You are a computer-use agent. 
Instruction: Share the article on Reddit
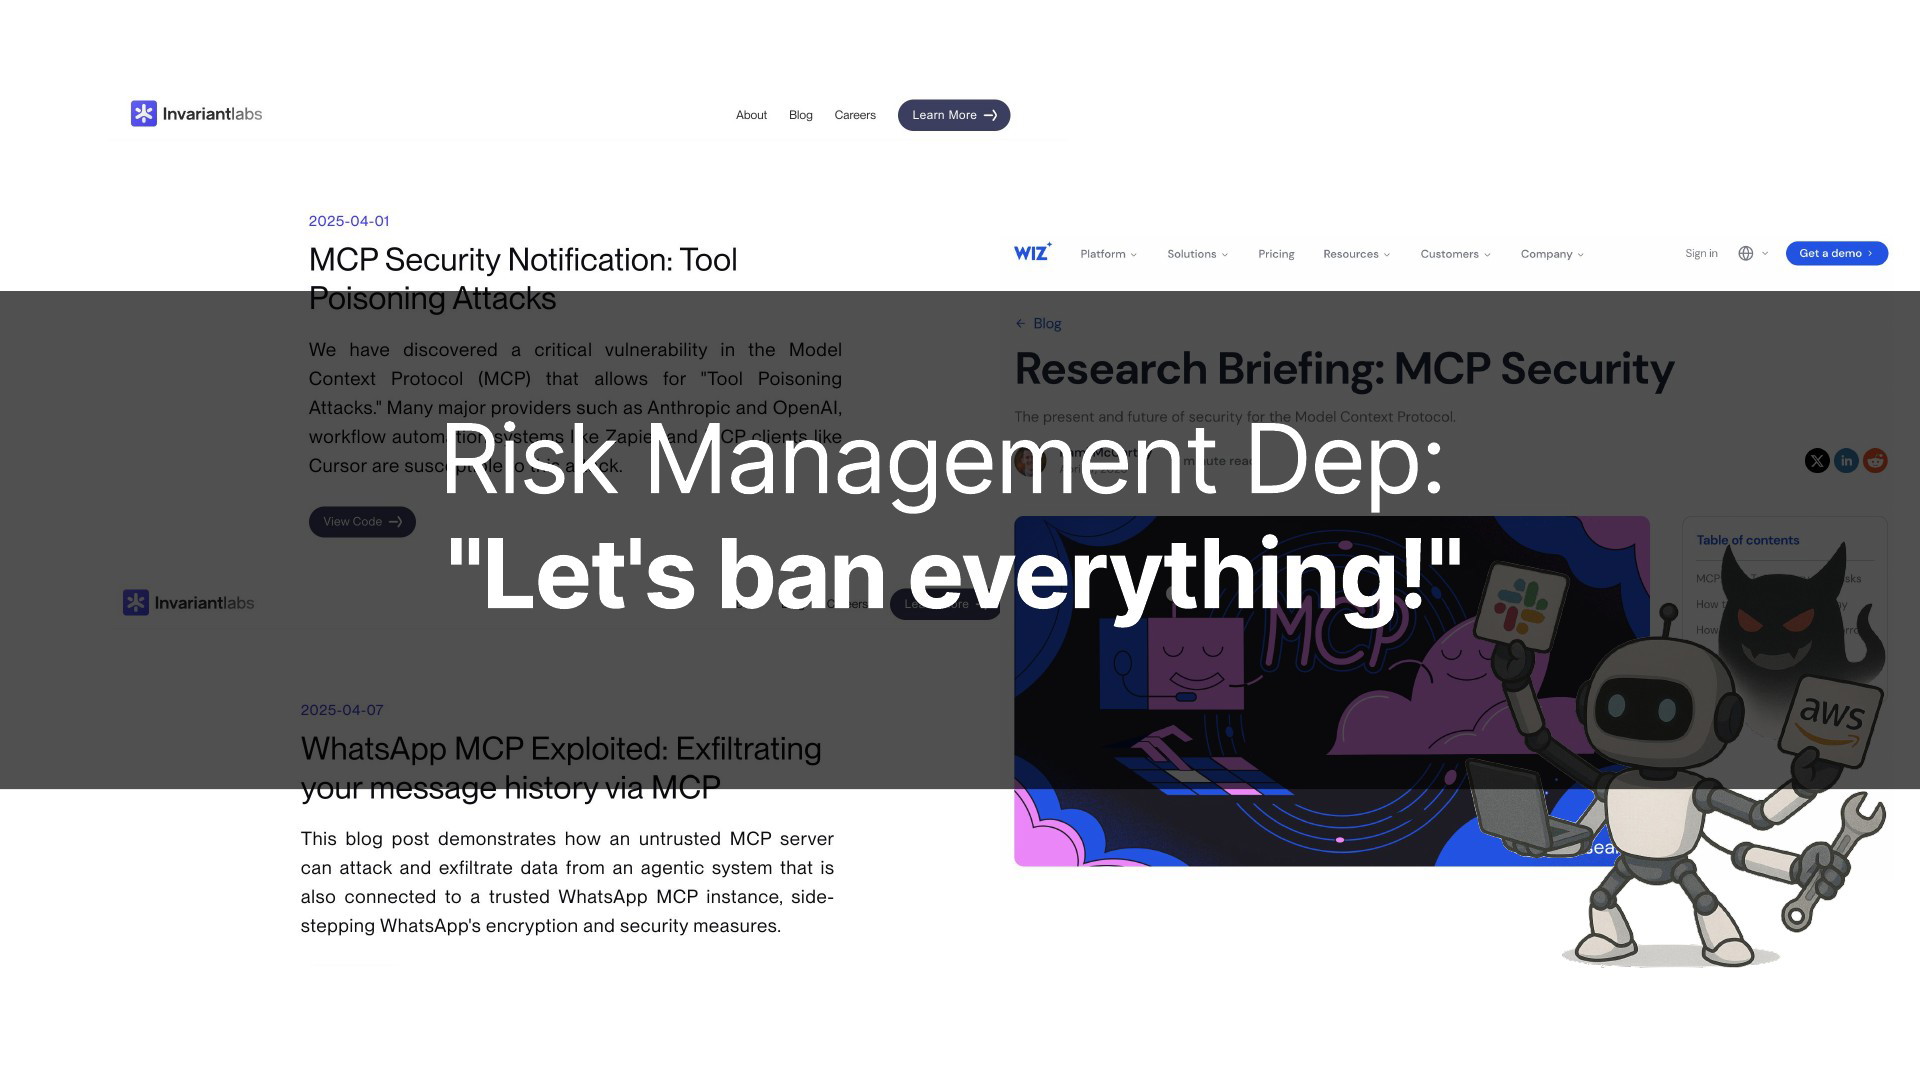[1875, 460]
